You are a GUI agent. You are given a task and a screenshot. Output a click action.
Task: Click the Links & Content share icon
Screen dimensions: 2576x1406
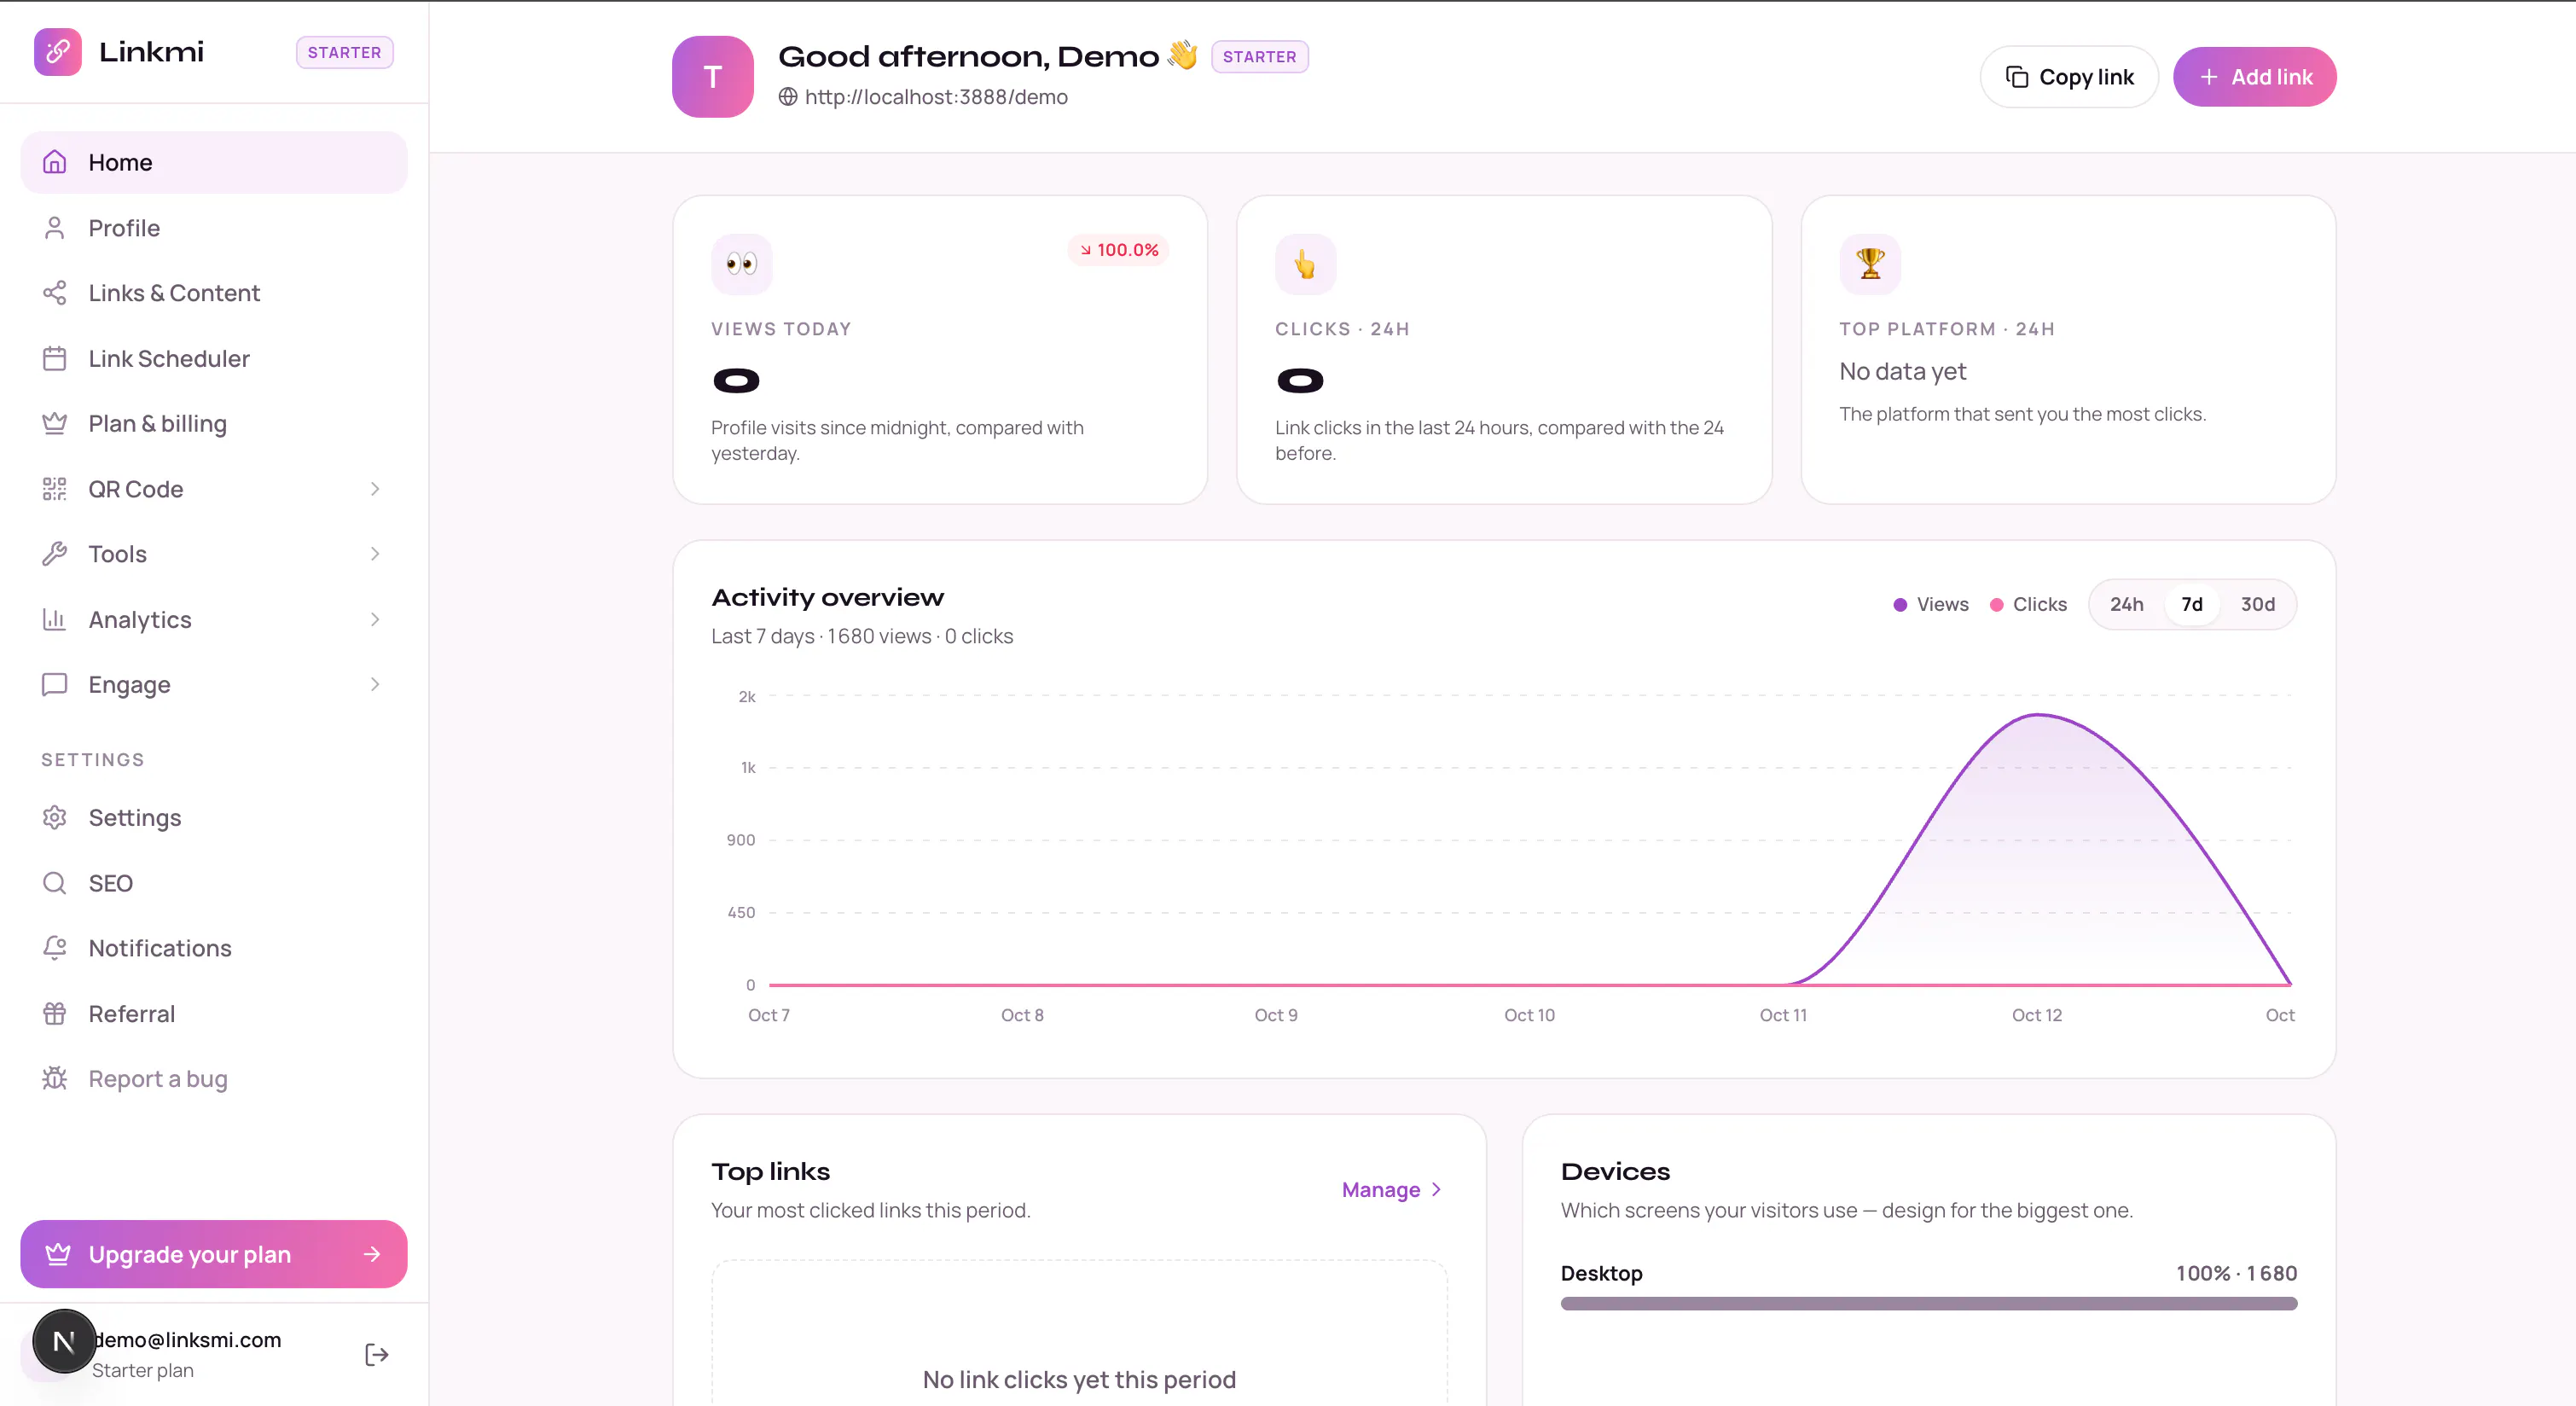tap(55, 293)
